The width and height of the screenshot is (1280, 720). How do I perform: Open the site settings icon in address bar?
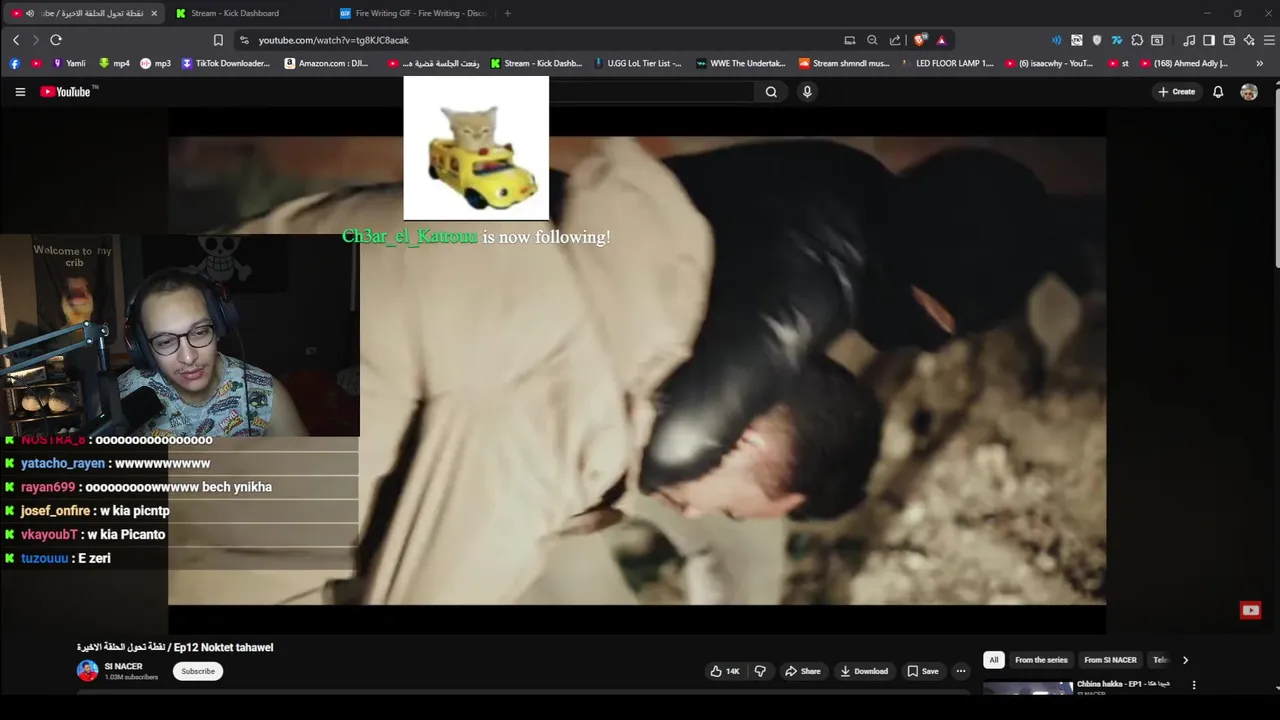244,40
